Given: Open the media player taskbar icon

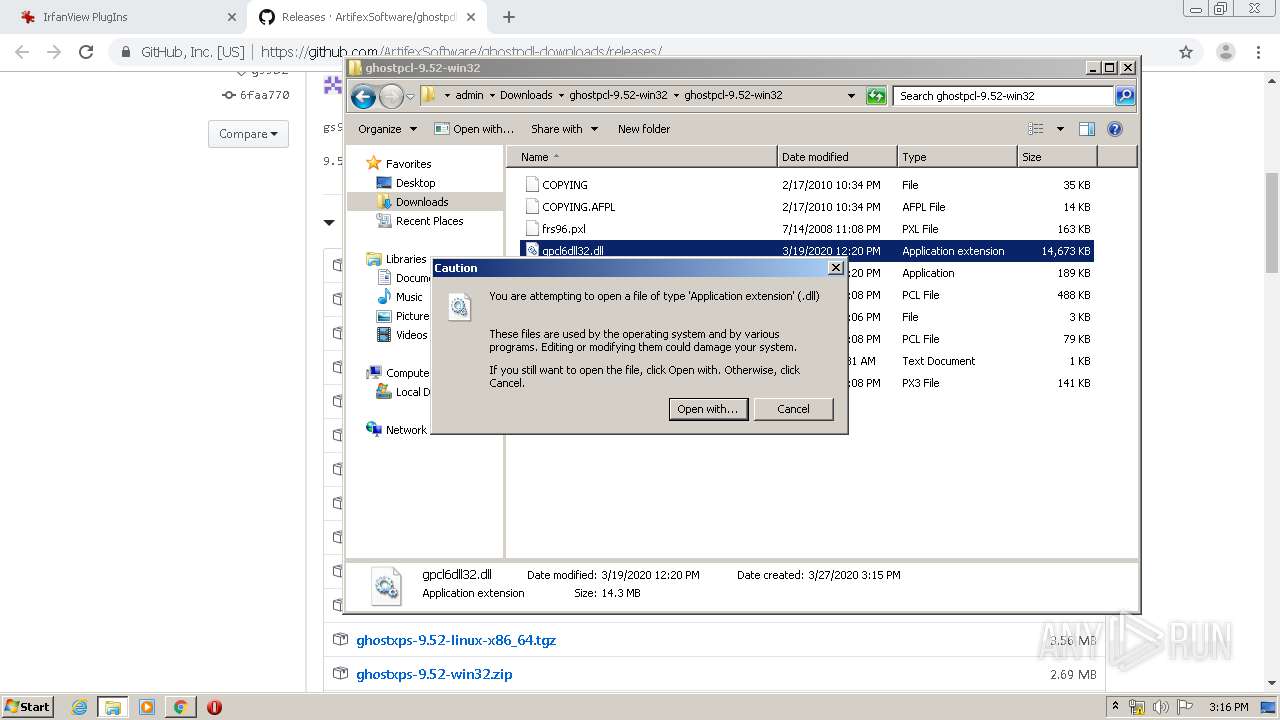Looking at the screenshot, I should [x=147, y=707].
